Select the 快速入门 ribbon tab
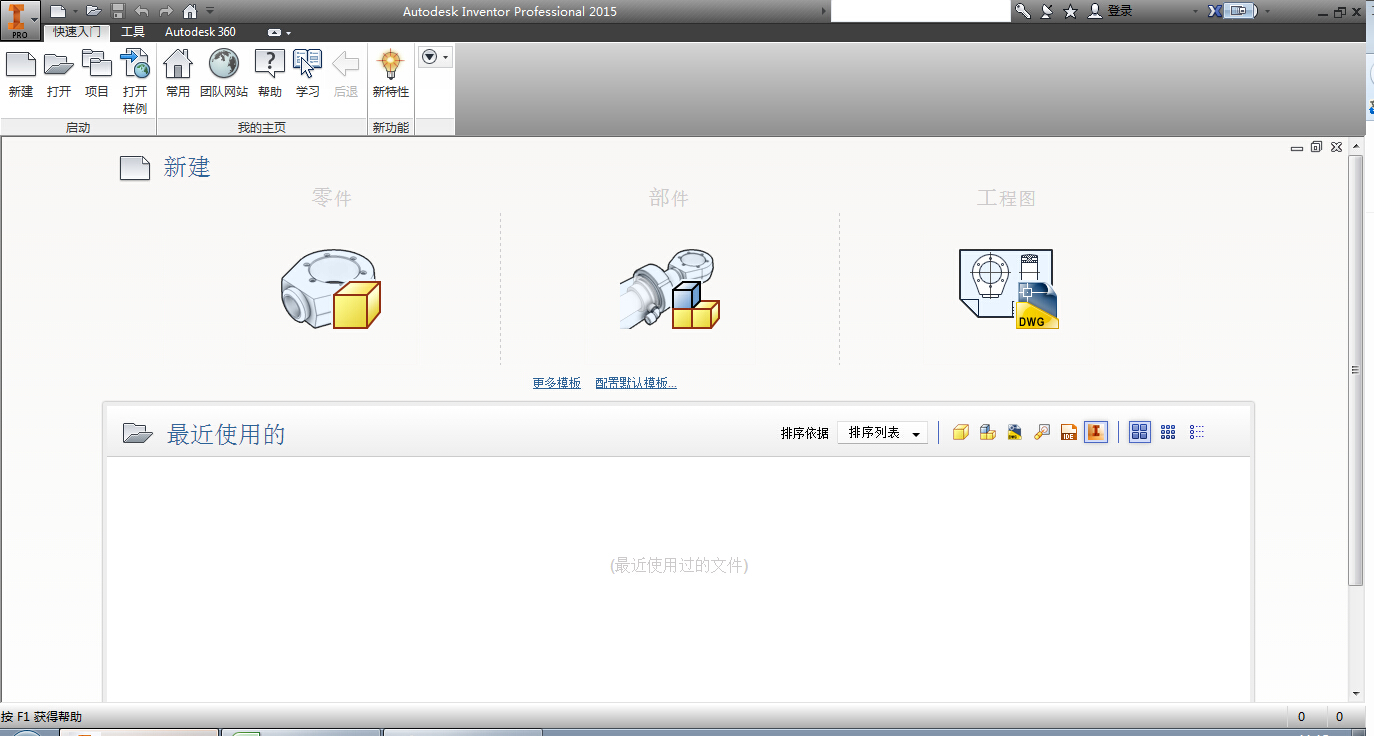 tap(77, 32)
